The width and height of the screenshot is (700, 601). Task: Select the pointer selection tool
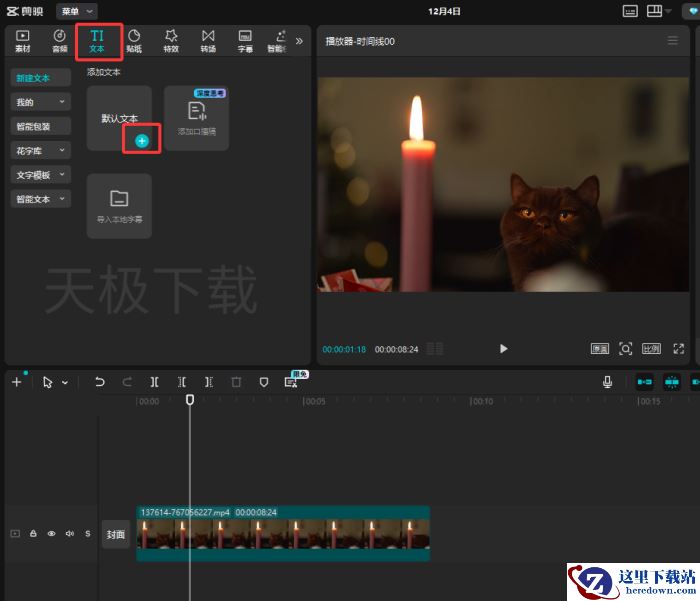[47, 382]
